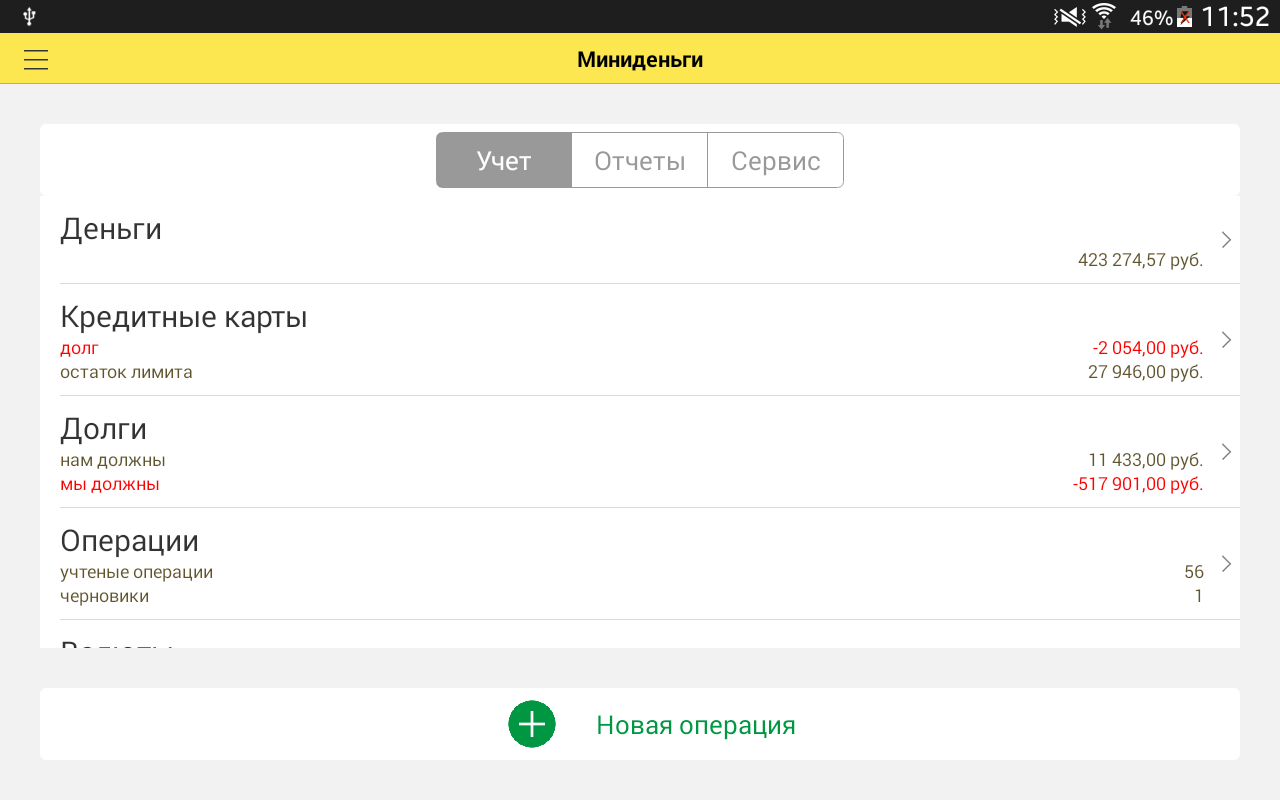Screen dimensions: 1280x800
Task: Tap the остаток лимита label
Action: [126, 372]
